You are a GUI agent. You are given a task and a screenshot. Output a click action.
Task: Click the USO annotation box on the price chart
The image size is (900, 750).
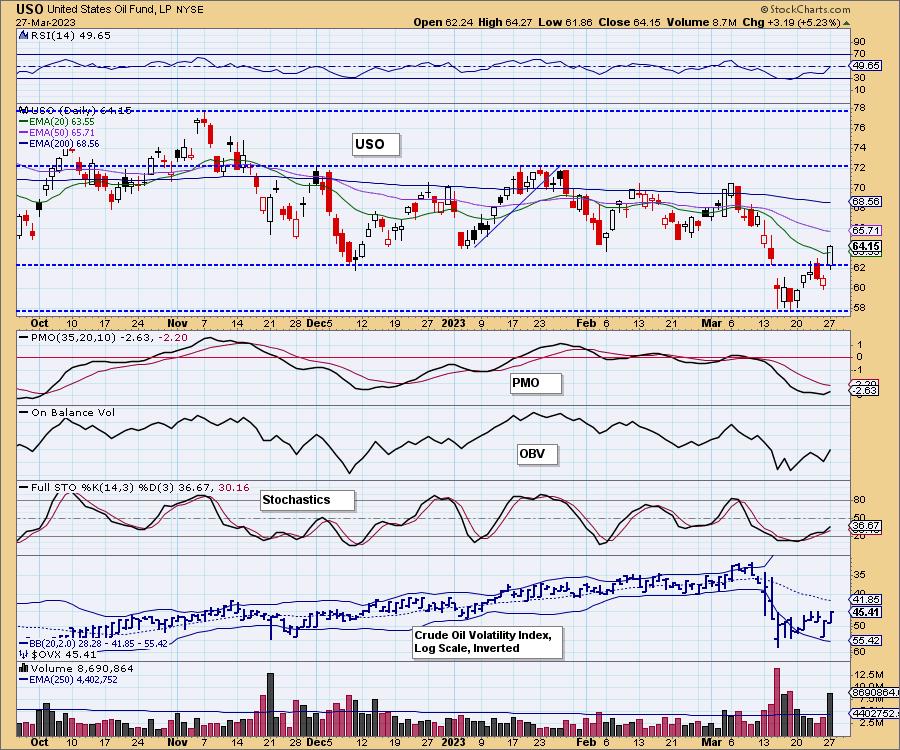(x=375, y=144)
